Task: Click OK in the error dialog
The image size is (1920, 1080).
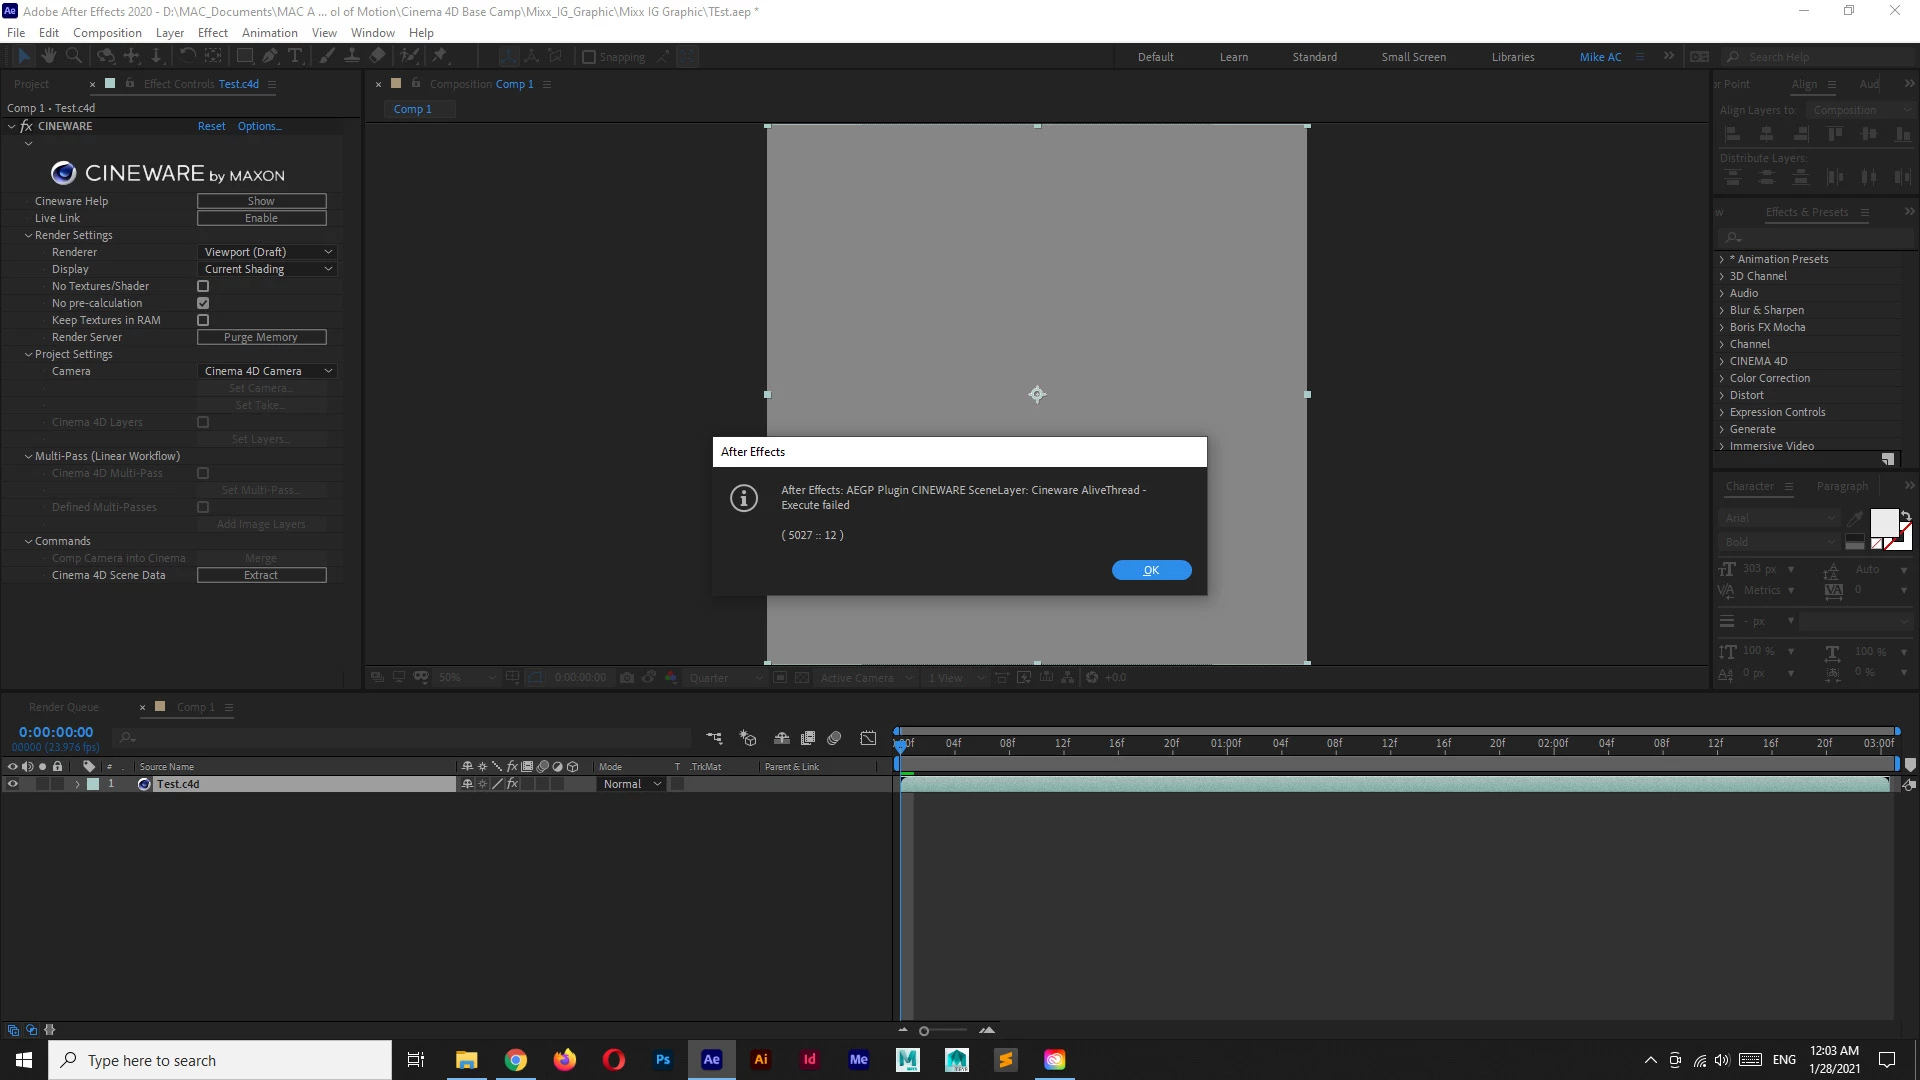Action: point(1151,570)
